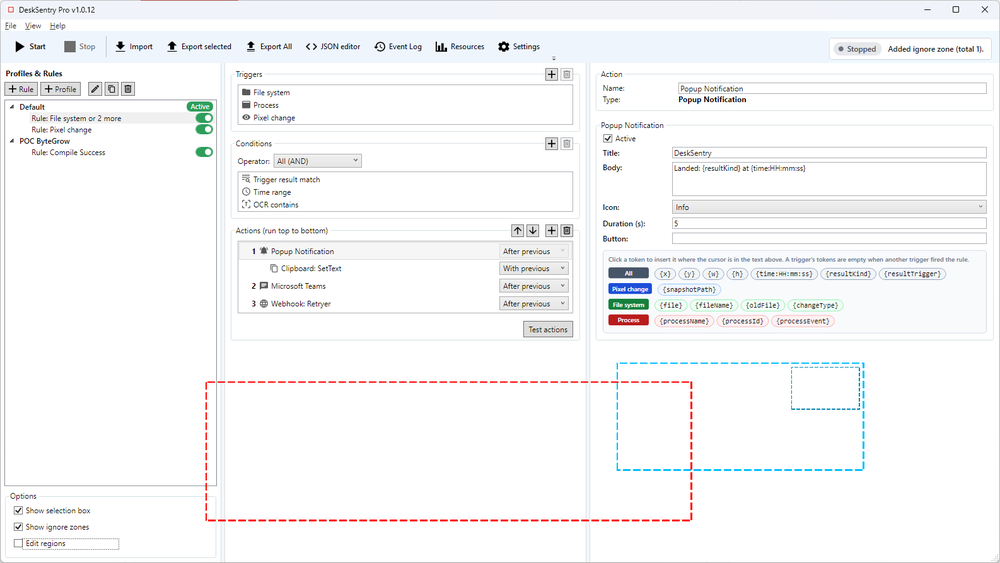Viewport: 1000px width, 563px height.
Task: Add a new action with plus icon
Action: pyautogui.click(x=552, y=231)
